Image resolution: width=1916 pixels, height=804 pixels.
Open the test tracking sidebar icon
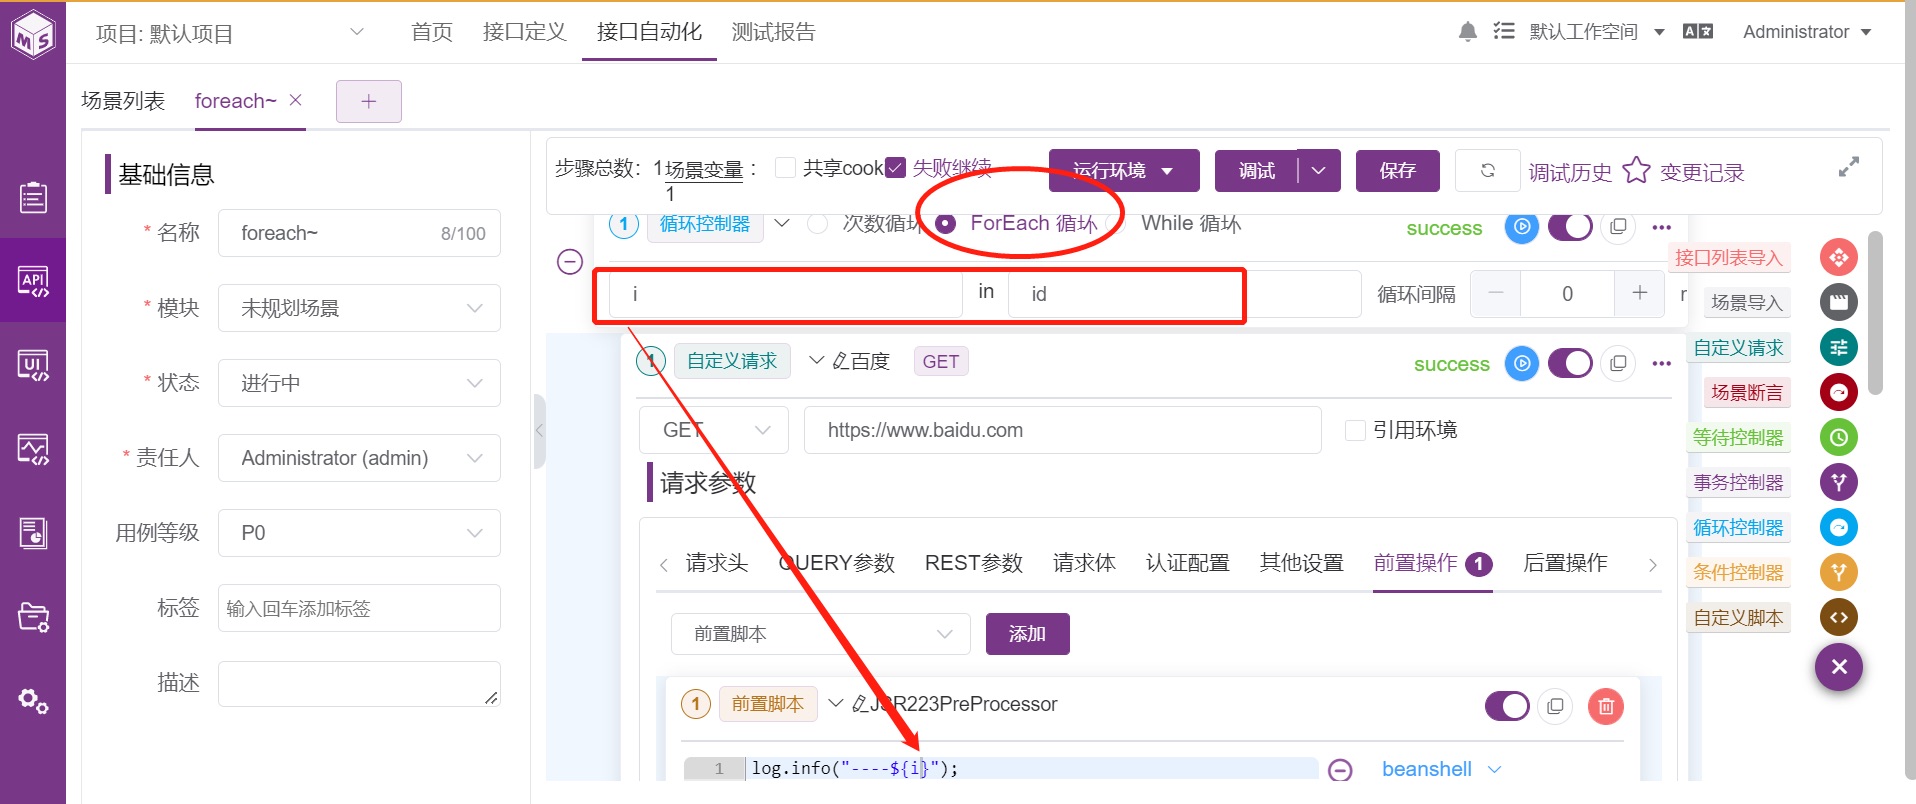(x=33, y=197)
